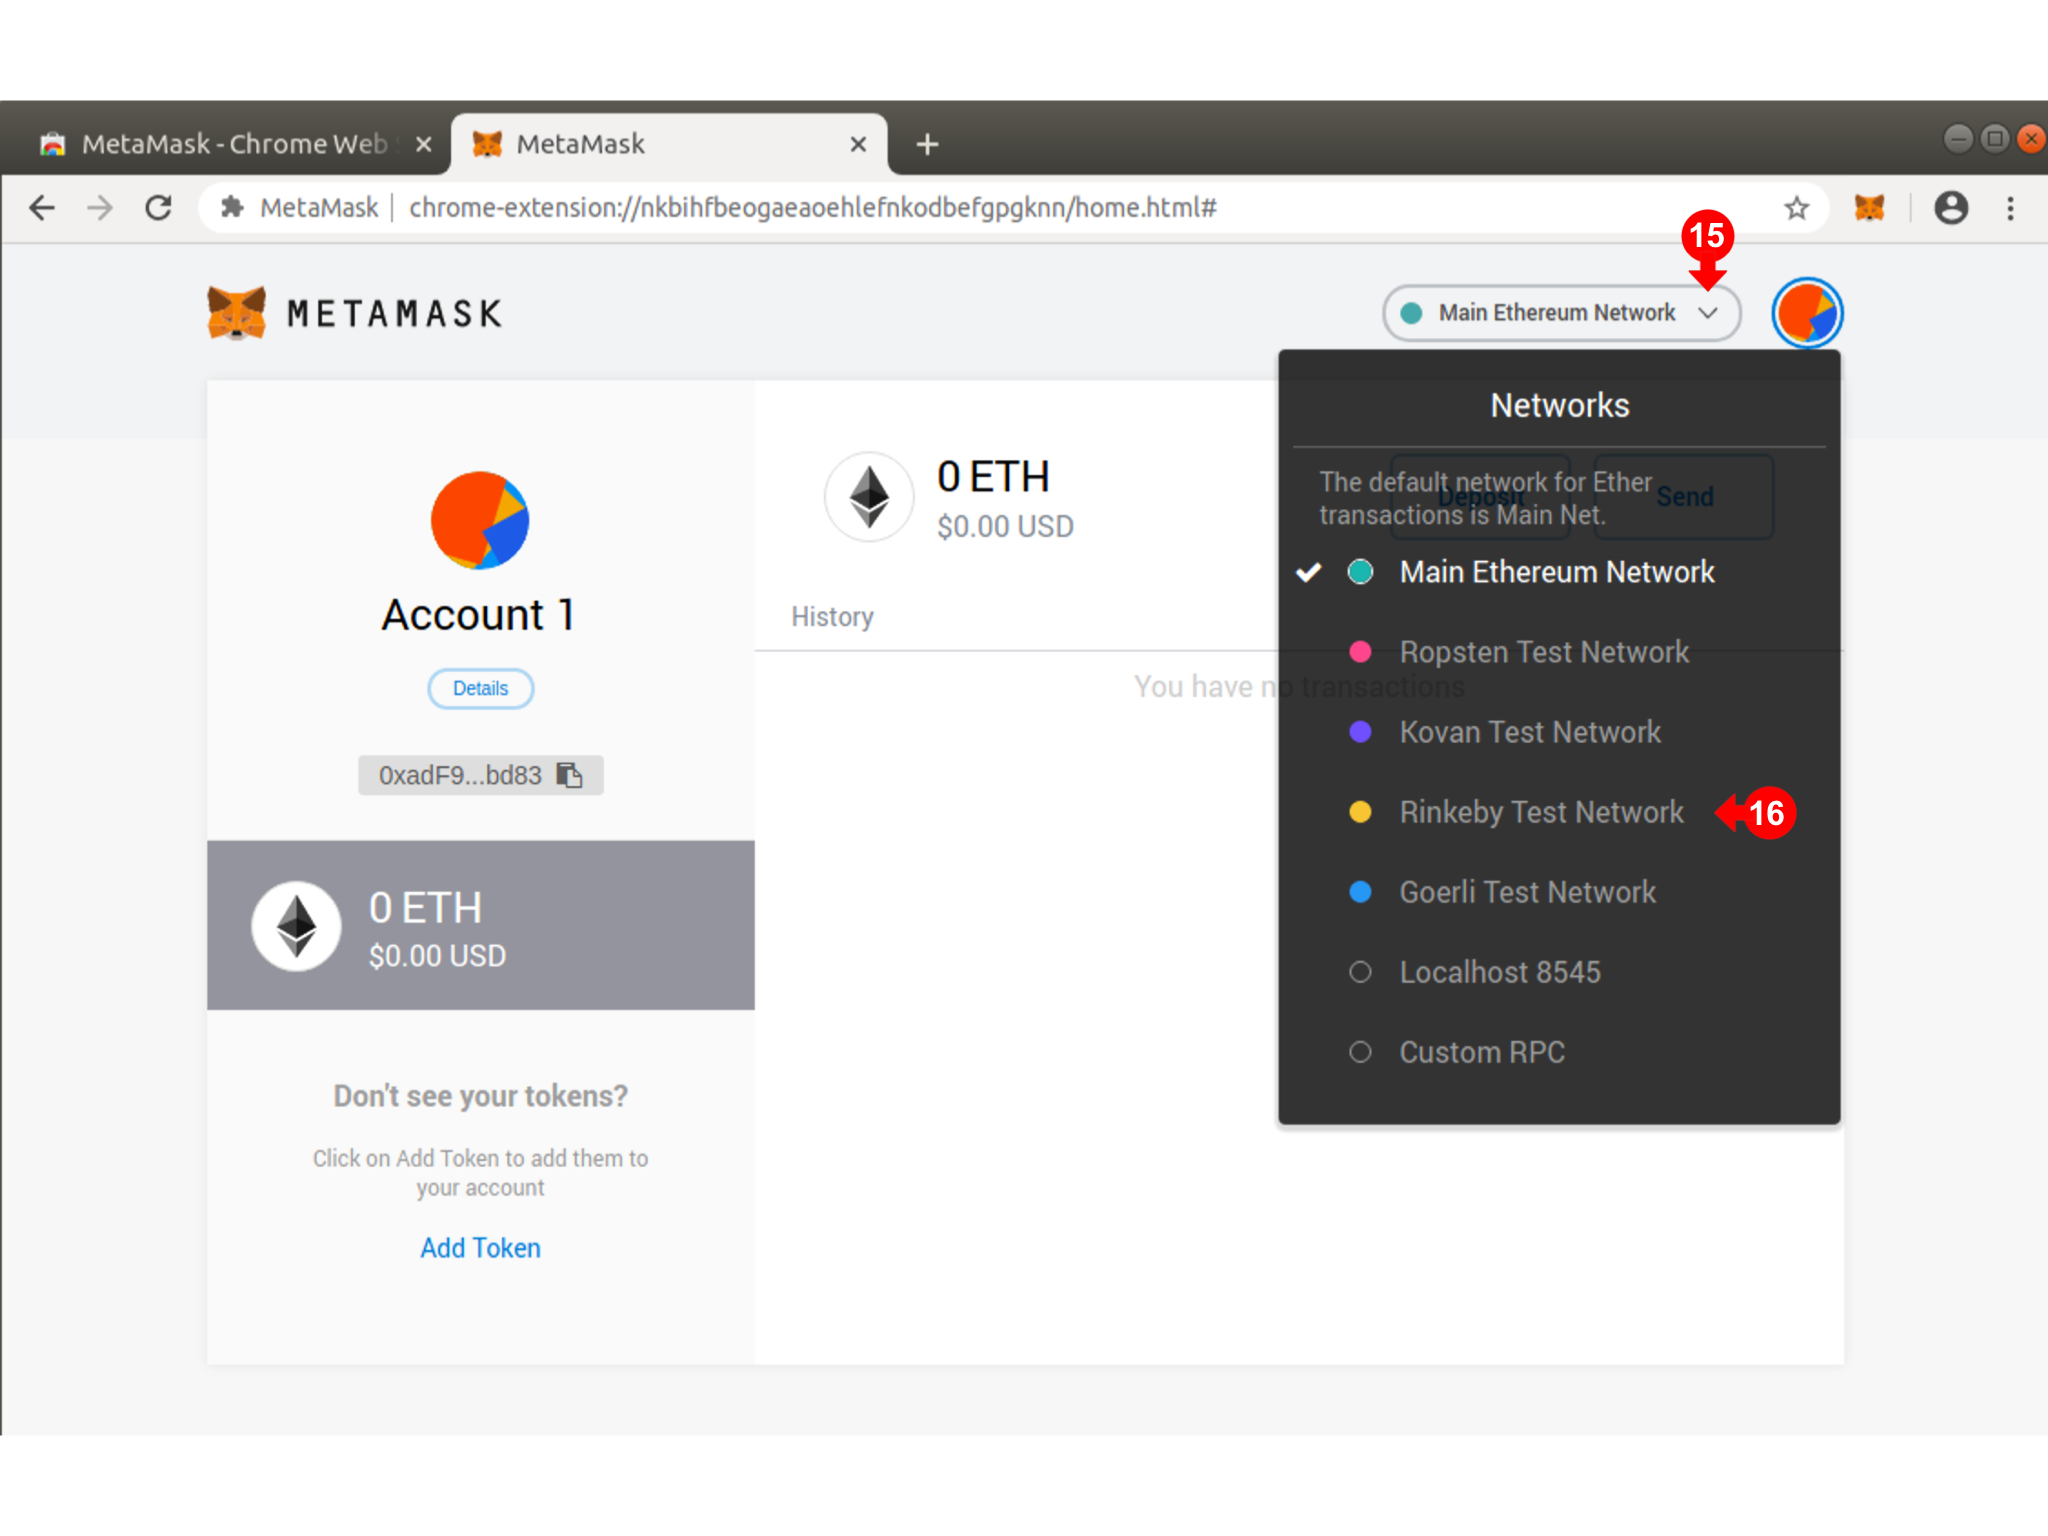Select Main Ethereum Network in list
Viewport: 2048px width, 1536px height.
1559,572
